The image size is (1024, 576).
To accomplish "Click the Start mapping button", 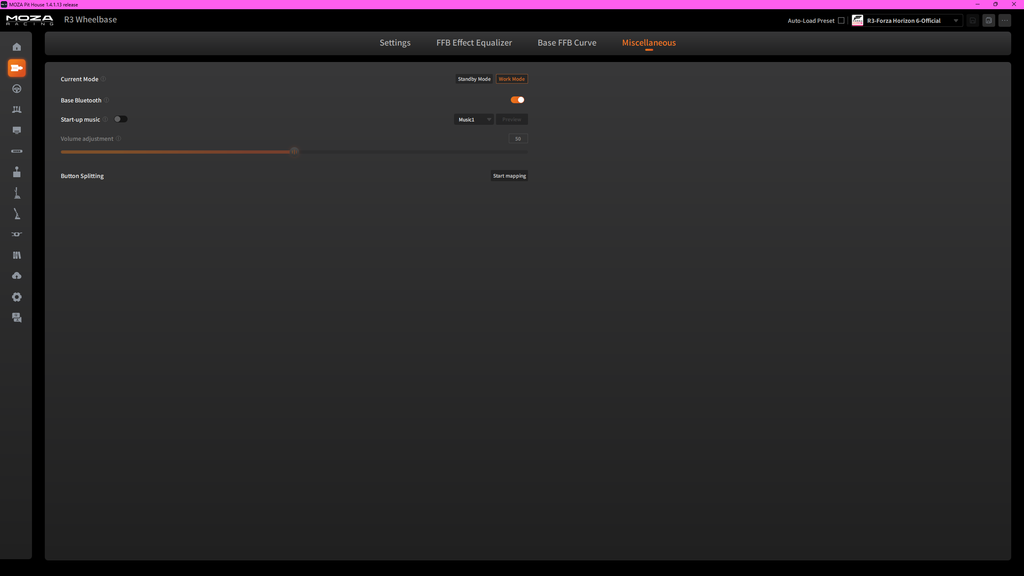I will pyautogui.click(x=509, y=176).
